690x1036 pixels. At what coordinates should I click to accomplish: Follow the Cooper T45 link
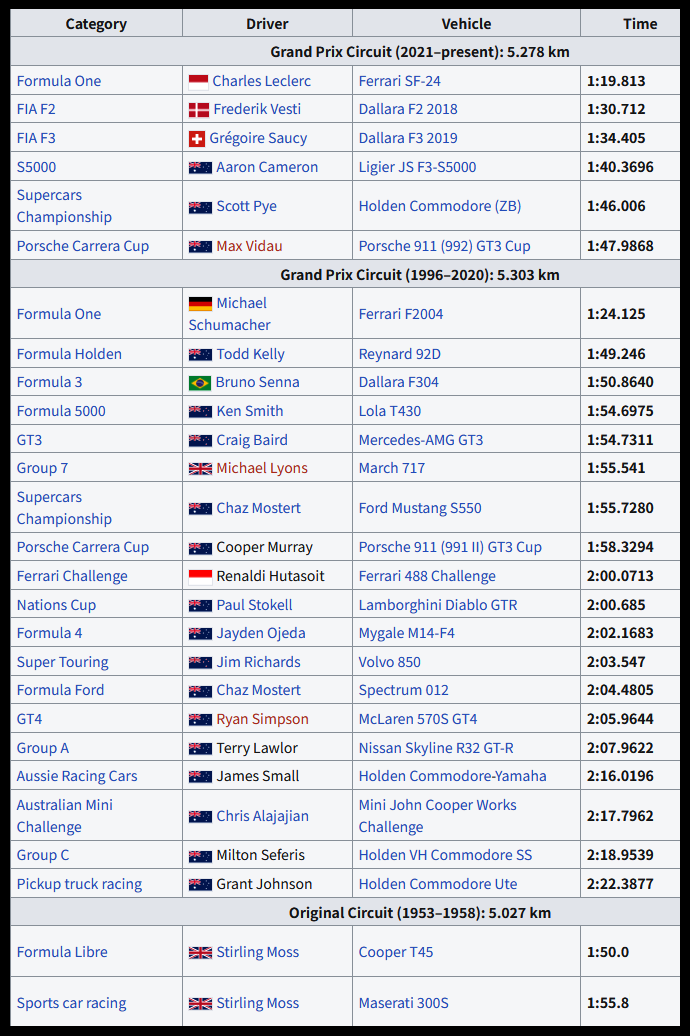[395, 953]
